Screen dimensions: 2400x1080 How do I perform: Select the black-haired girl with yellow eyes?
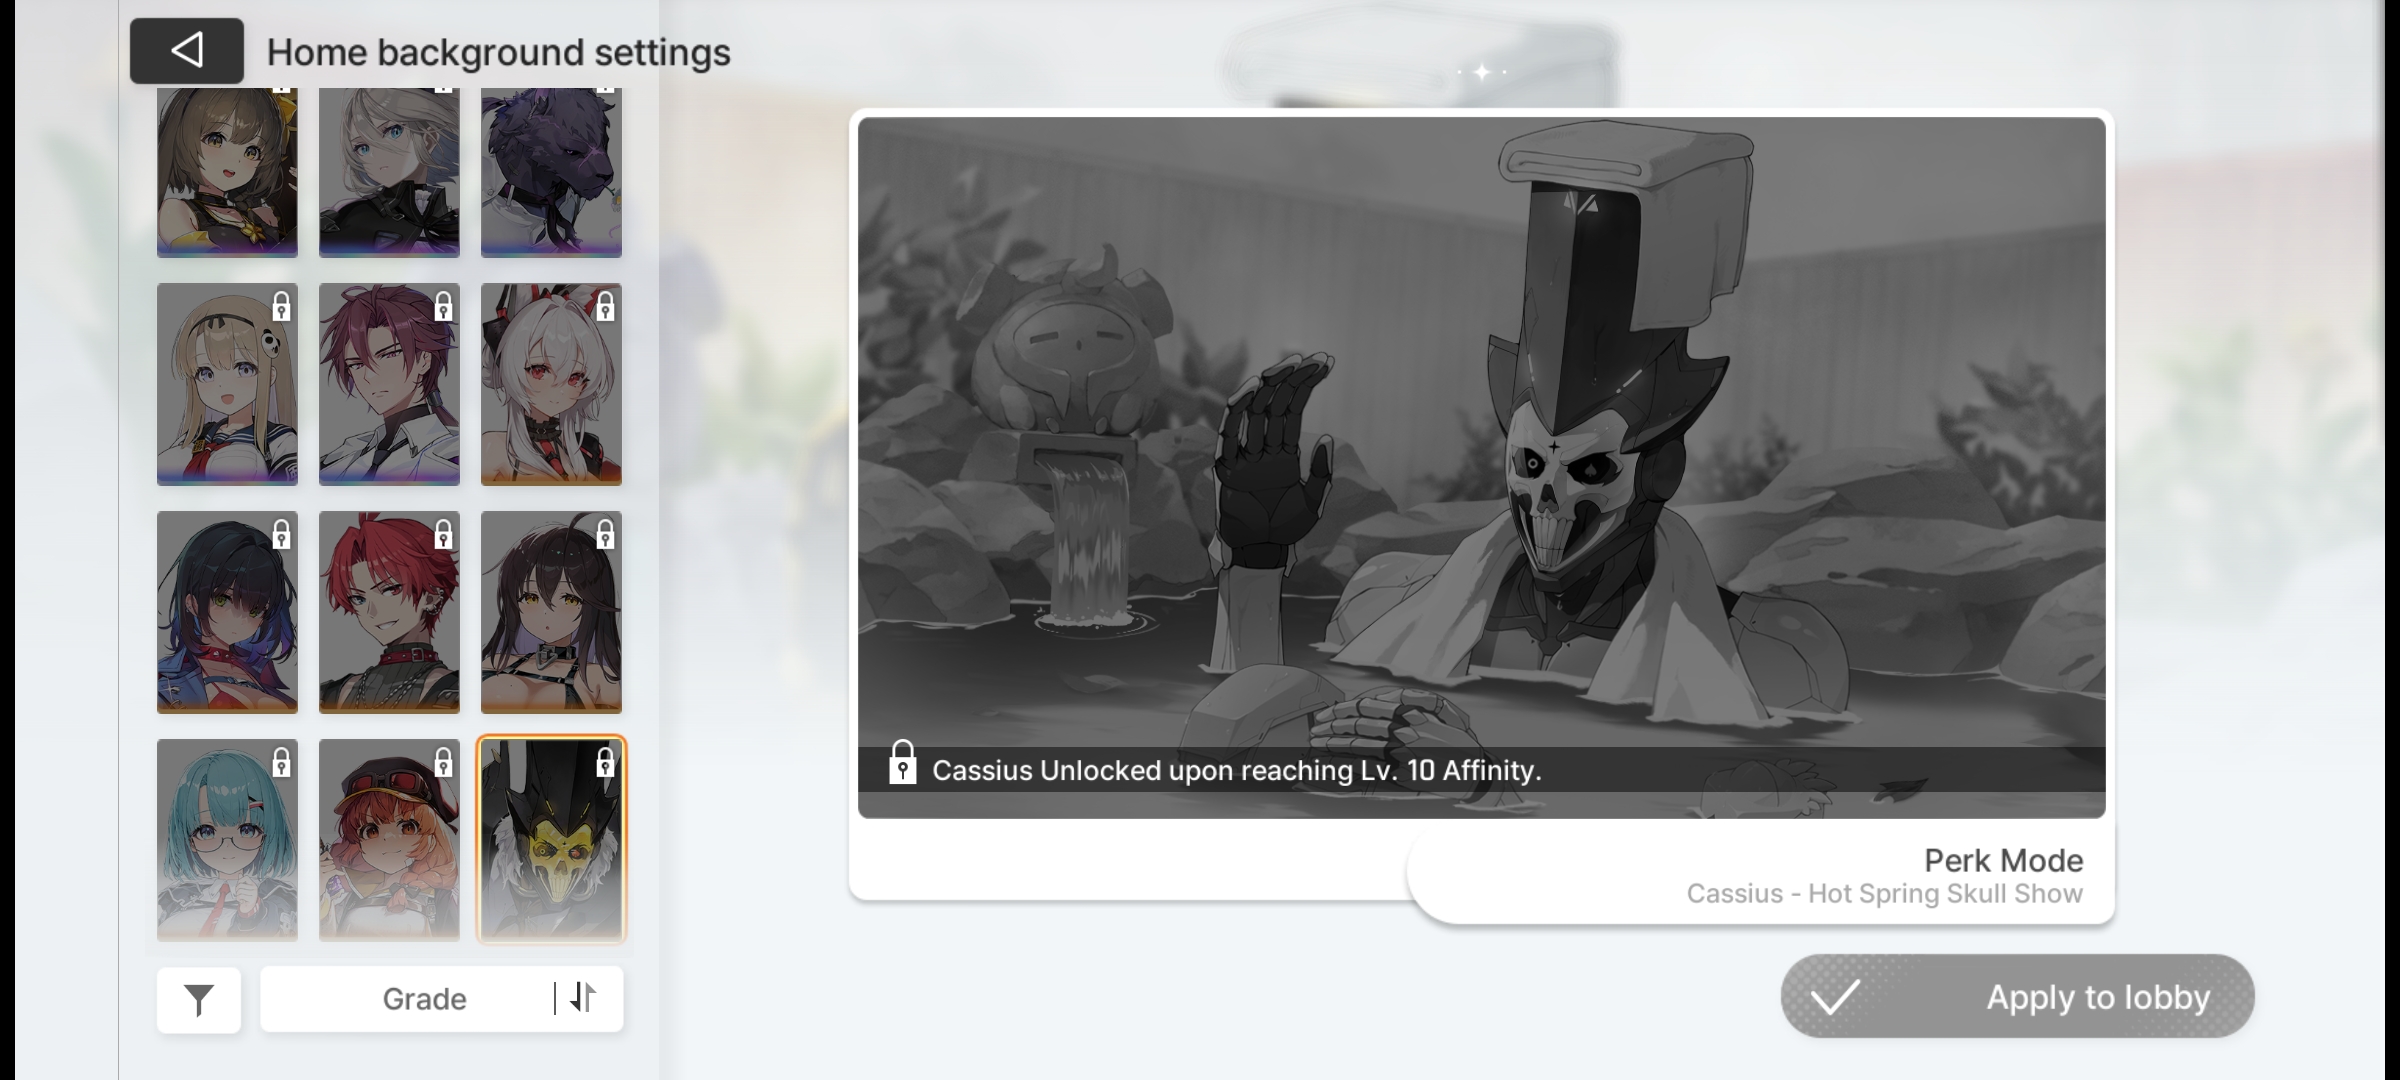click(551, 613)
